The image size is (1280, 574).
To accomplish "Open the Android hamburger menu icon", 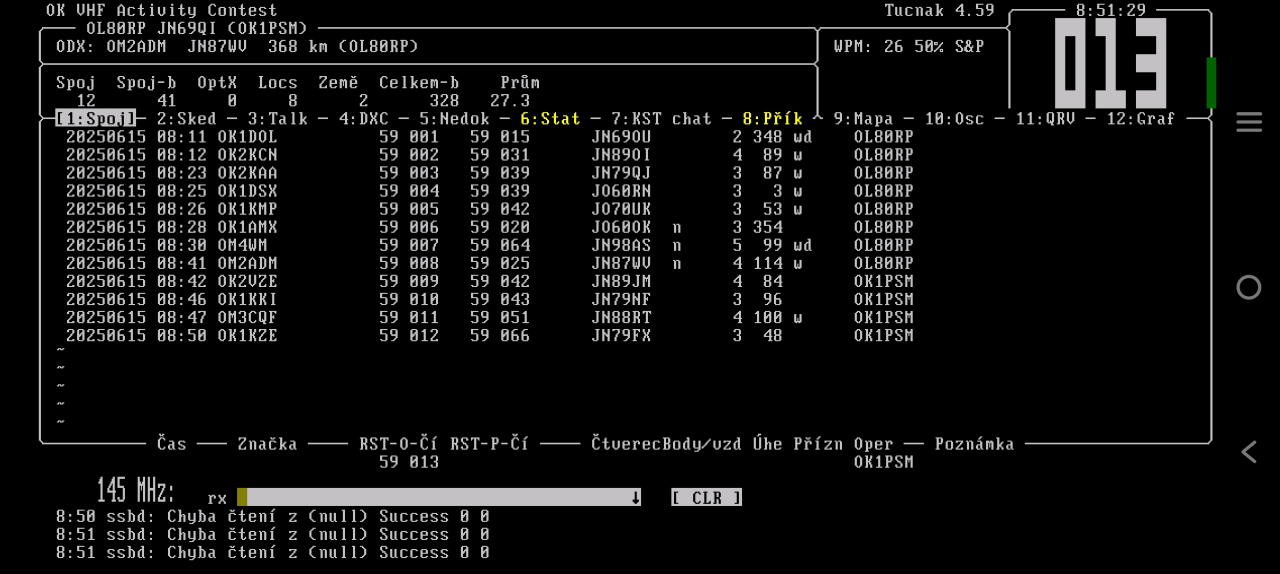I will 1248,122.
